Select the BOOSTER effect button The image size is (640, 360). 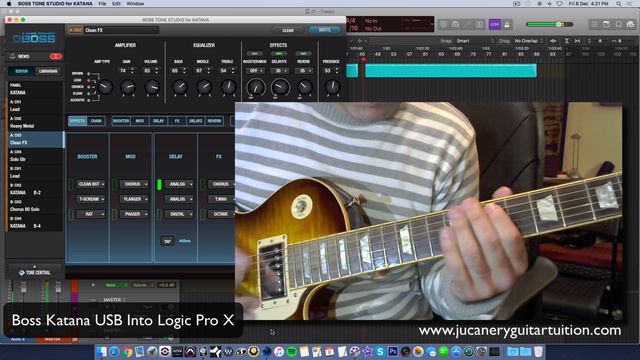coord(121,121)
